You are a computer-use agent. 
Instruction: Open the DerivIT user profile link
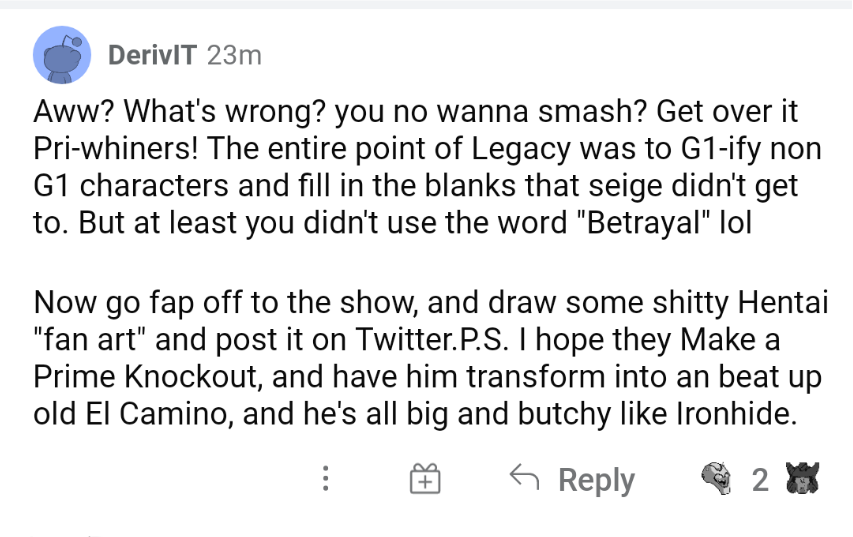pyautogui.click(x=153, y=55)
